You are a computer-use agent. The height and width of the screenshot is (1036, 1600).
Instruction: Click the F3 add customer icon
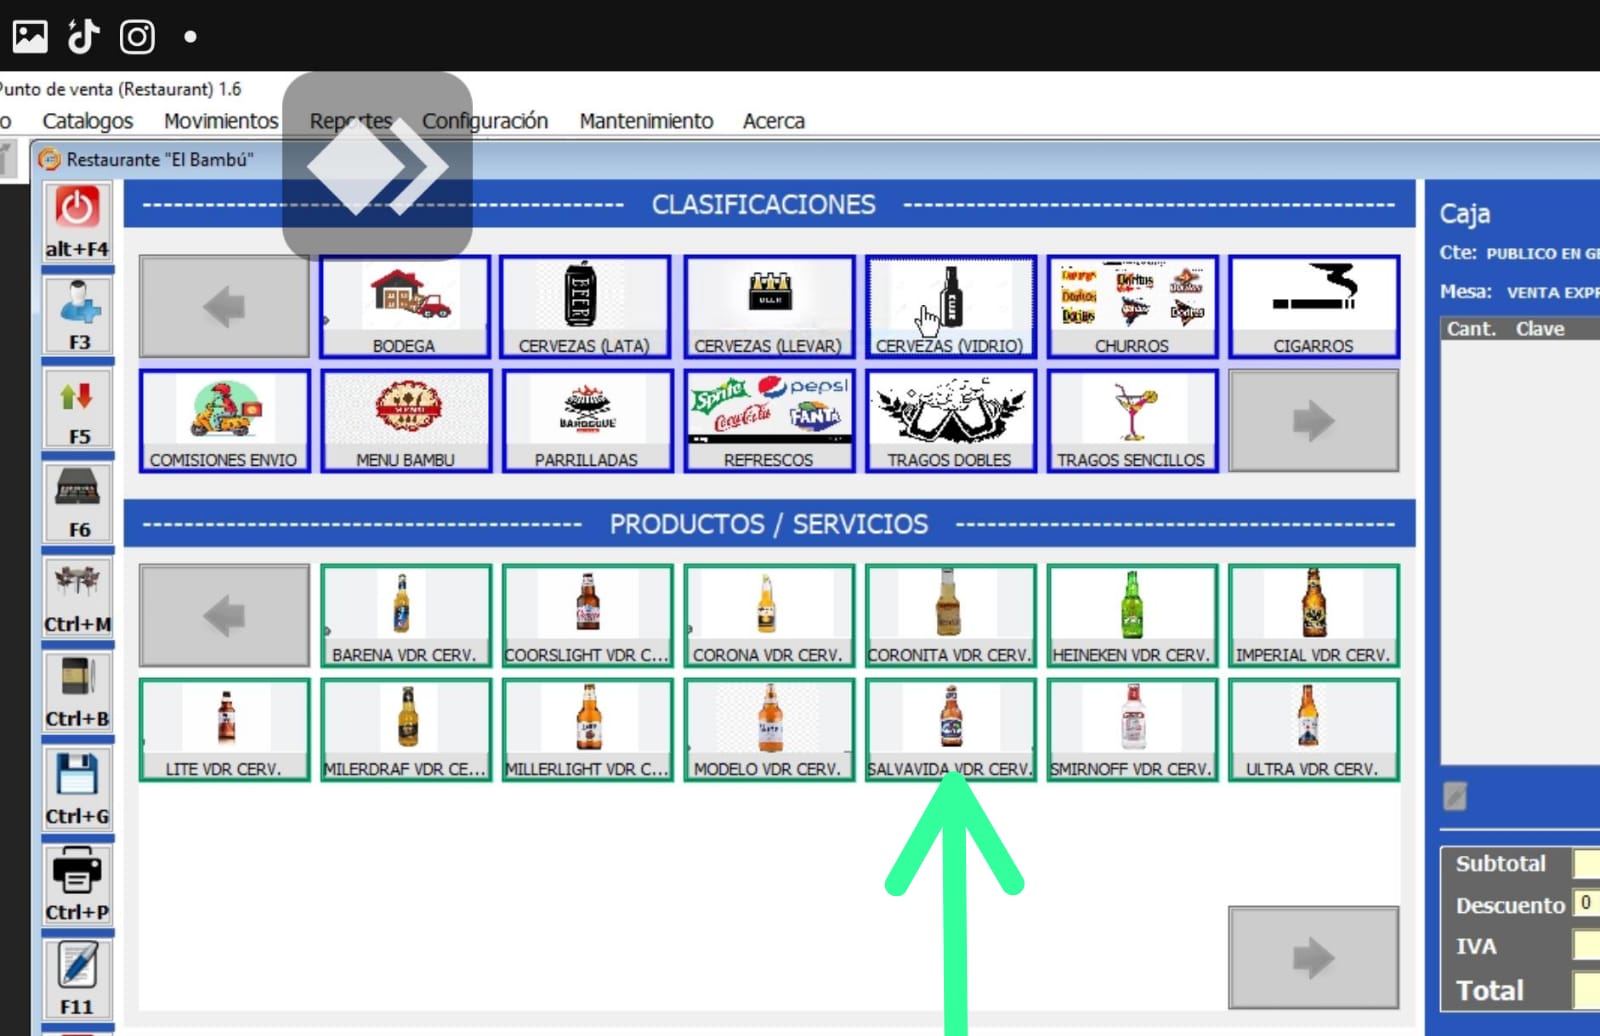[77, 315]
